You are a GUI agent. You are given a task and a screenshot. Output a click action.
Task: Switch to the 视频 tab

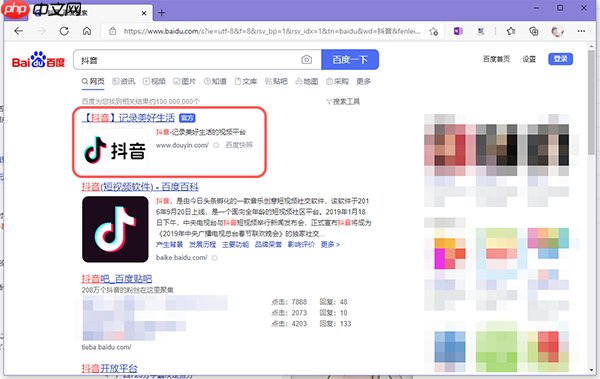coord(154,82)
